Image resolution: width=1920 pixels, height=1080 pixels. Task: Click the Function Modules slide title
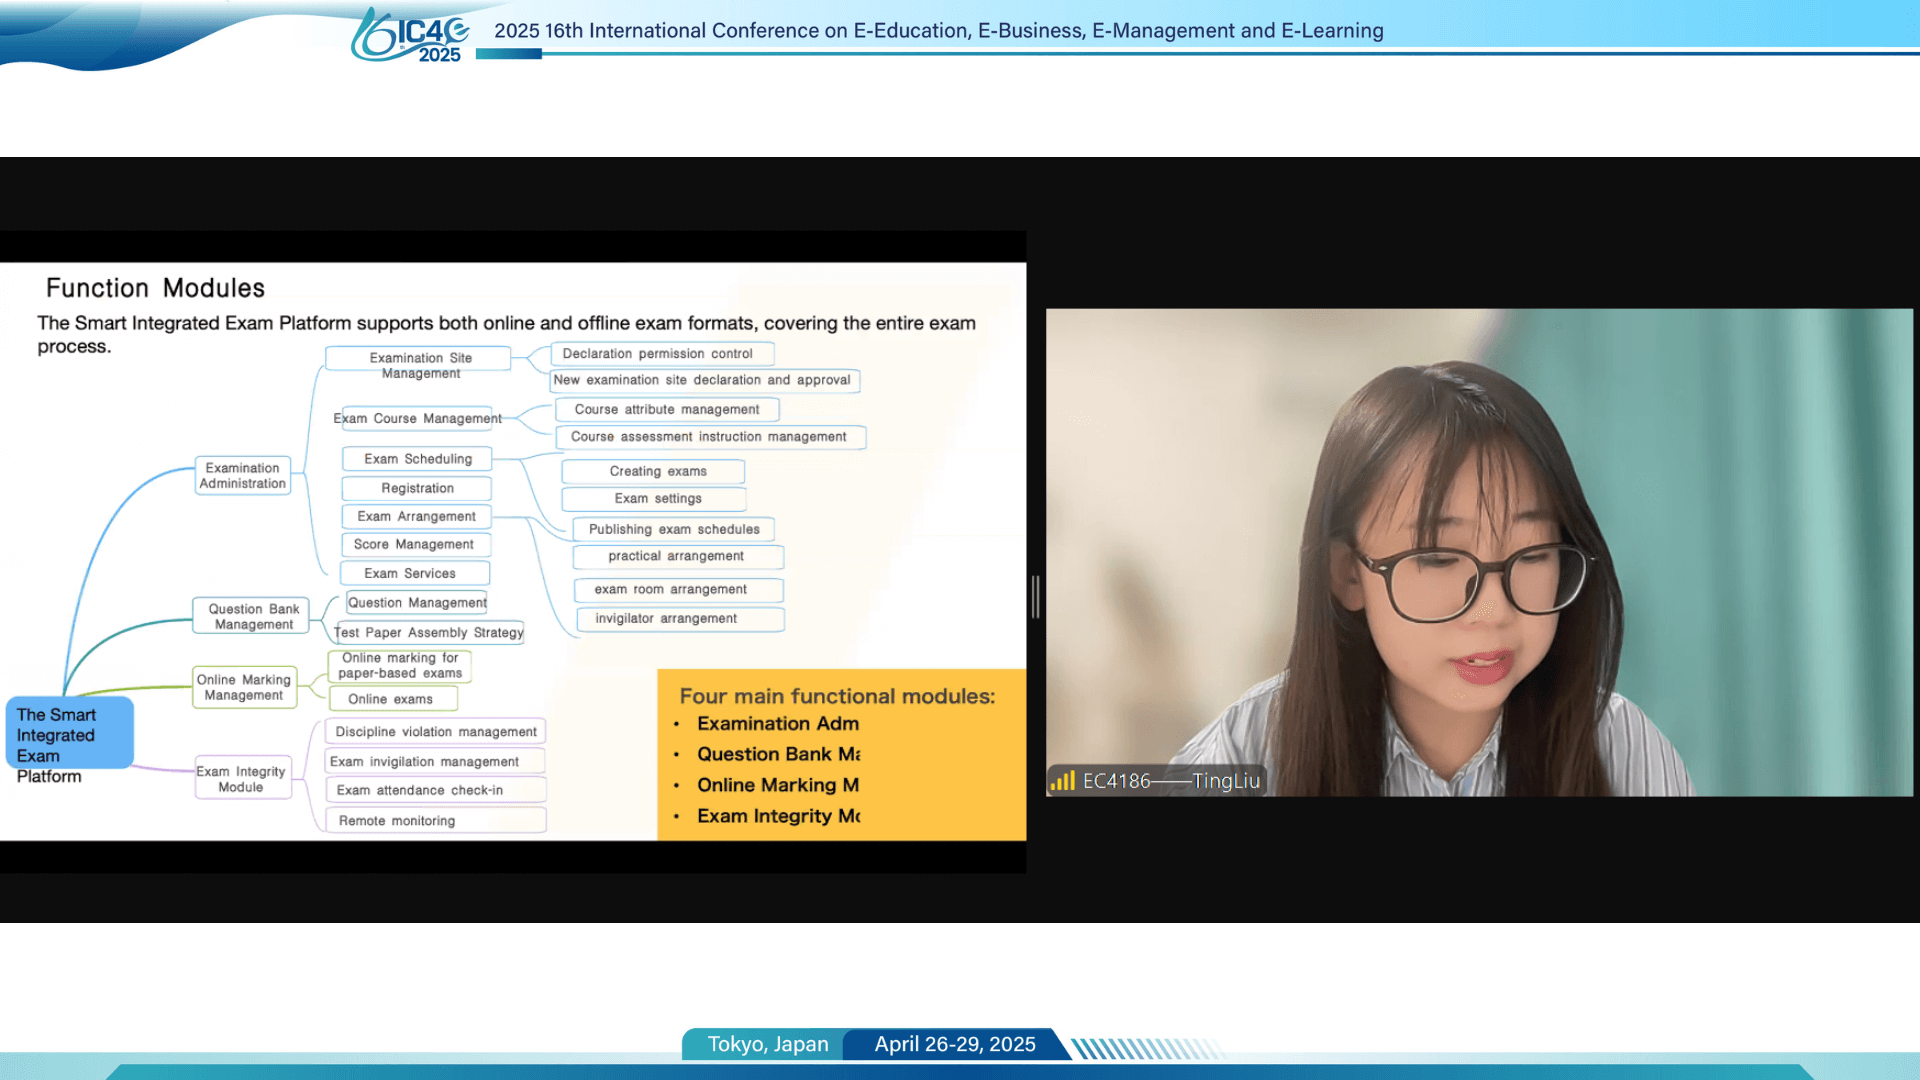tap(155, 288)
